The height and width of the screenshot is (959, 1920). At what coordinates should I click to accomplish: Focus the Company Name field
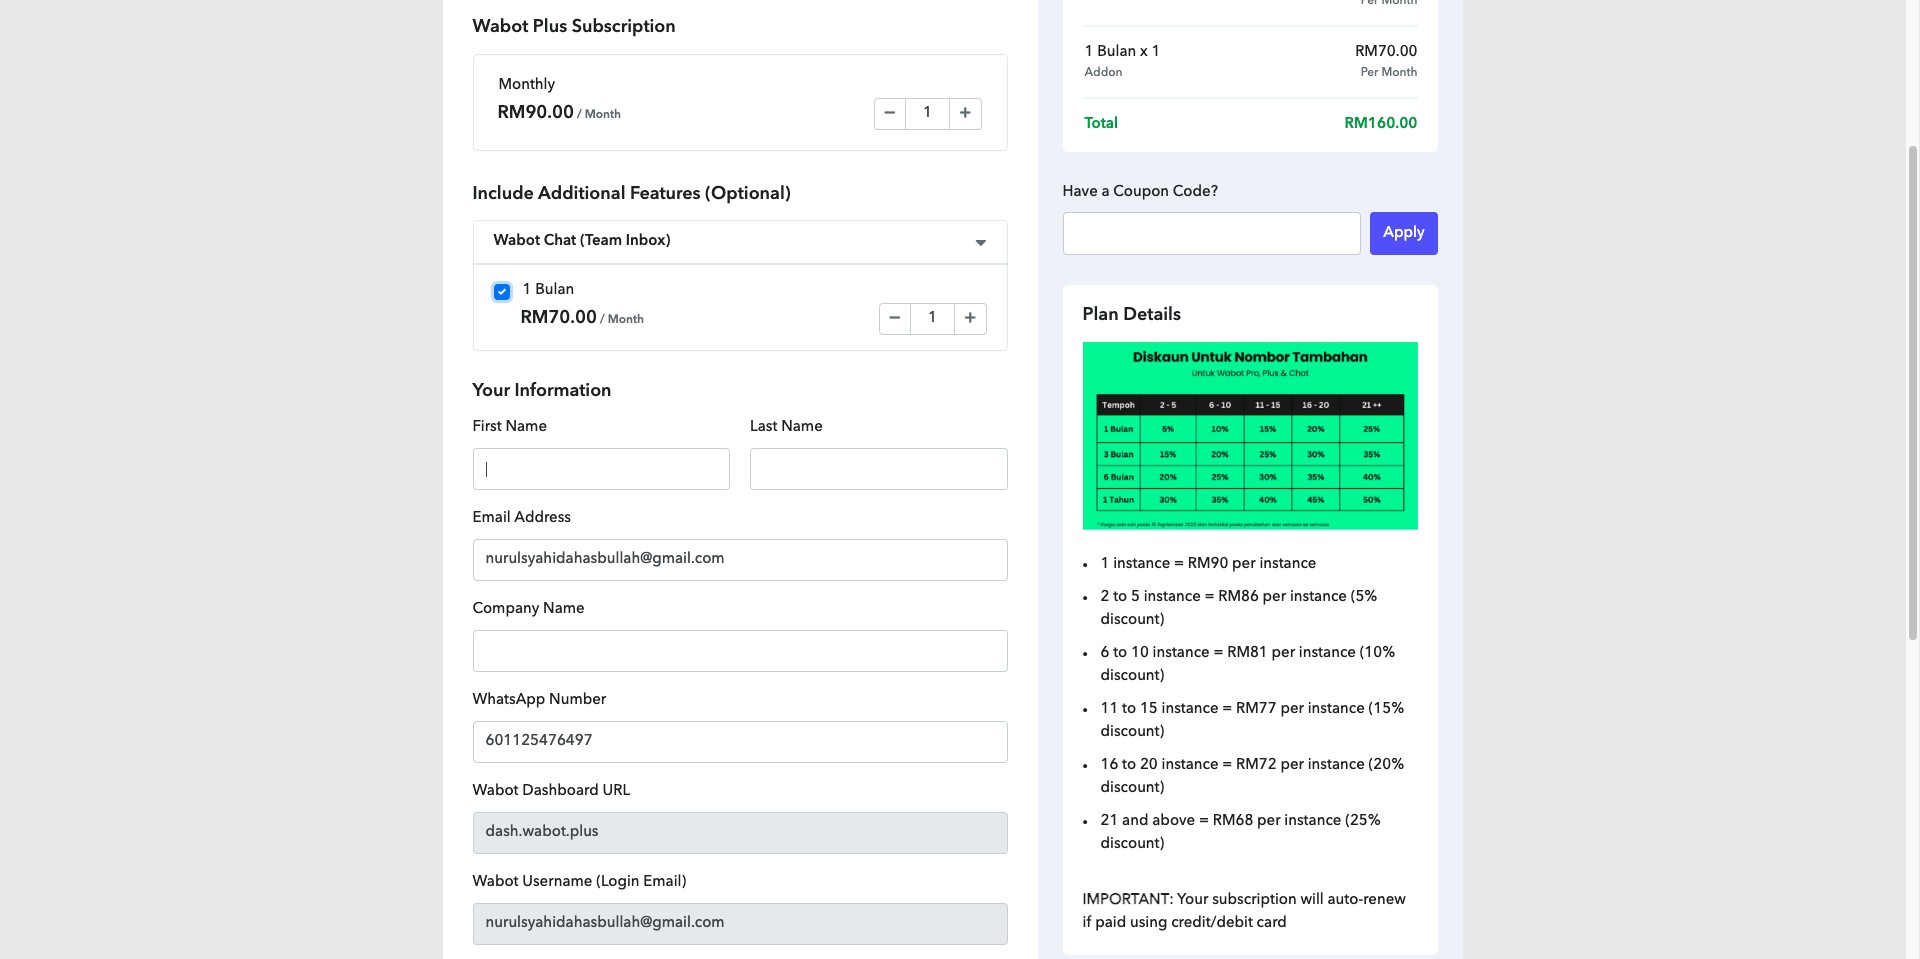point(740,651)
